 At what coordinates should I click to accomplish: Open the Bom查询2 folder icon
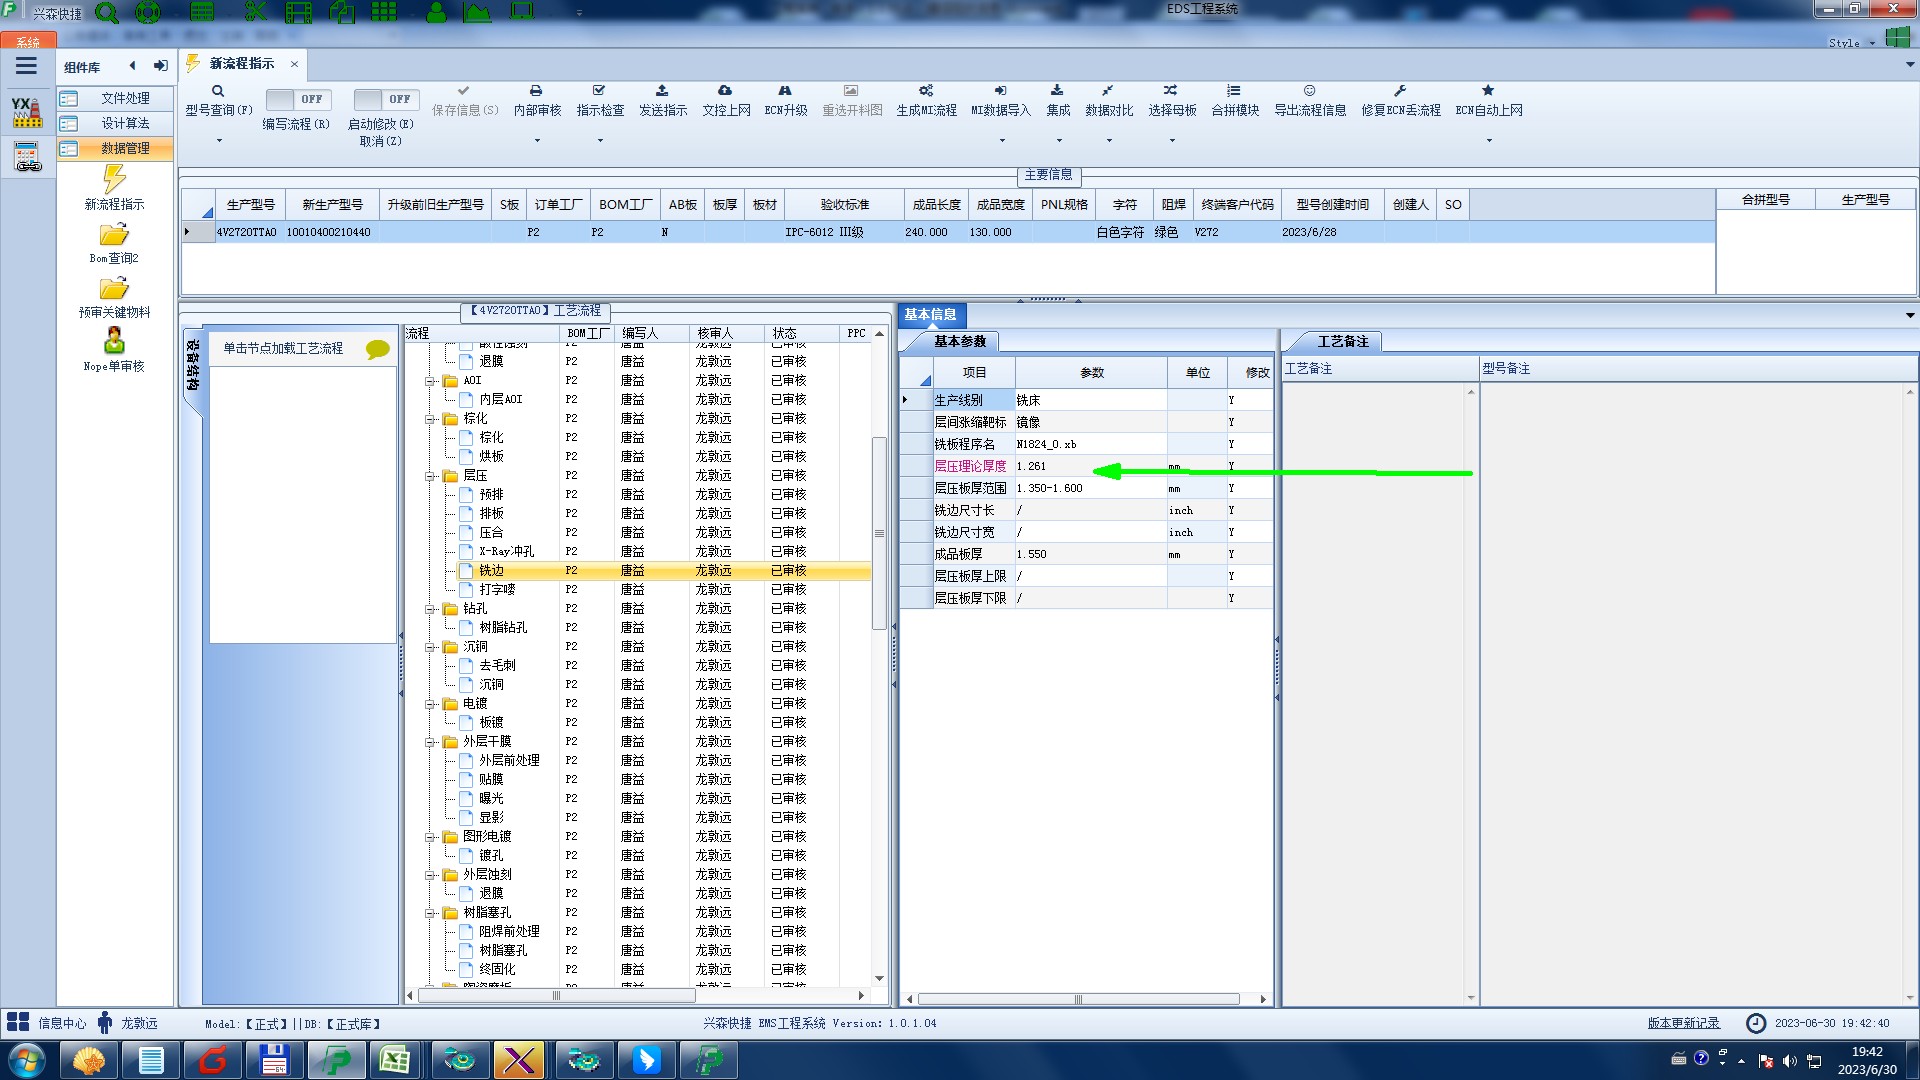(114, 236)
